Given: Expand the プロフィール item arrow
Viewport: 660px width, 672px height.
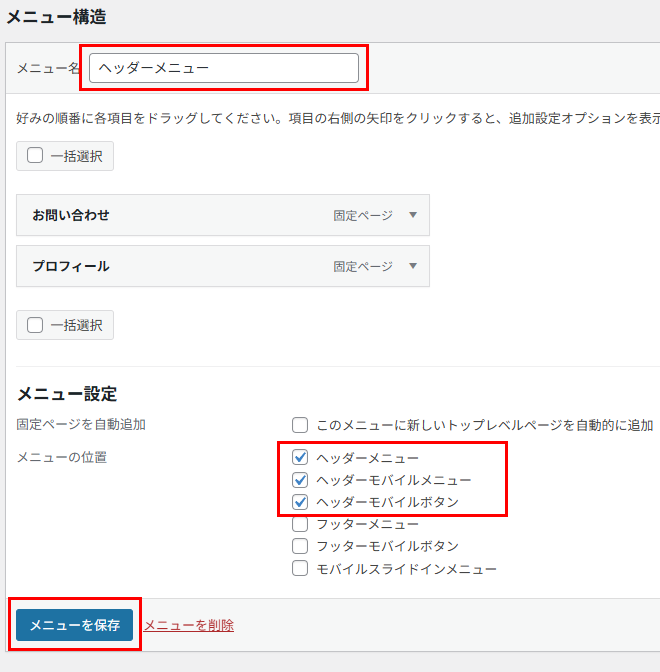Looking at the screenshot, I should 413,266.
